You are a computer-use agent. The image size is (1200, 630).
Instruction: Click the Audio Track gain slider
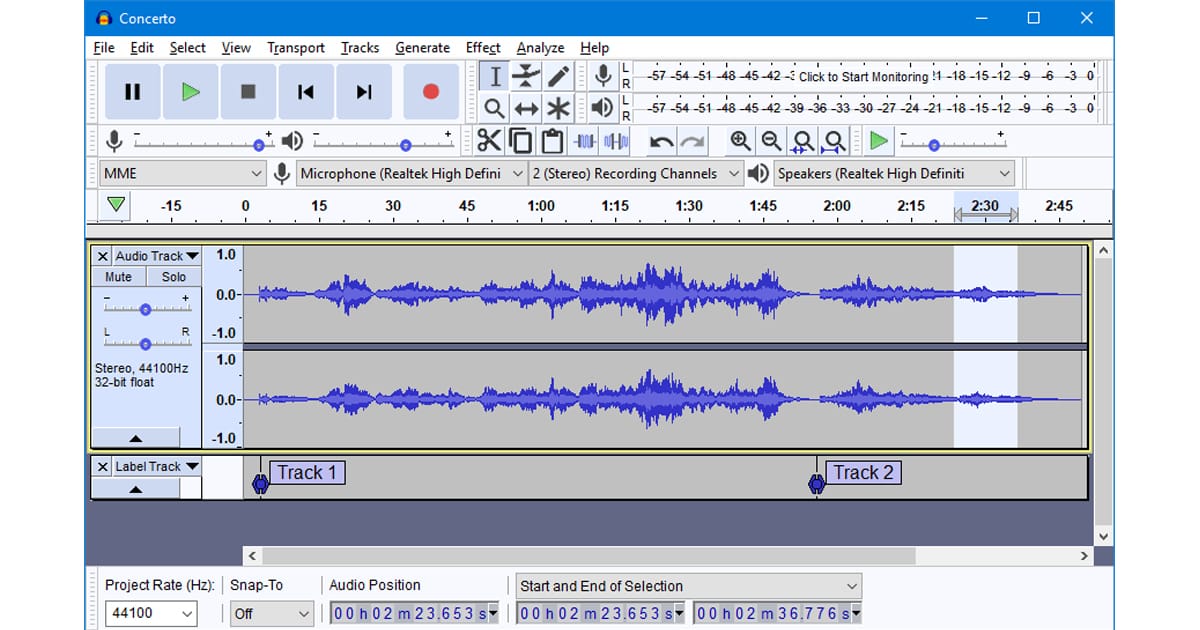click(145, 309)
